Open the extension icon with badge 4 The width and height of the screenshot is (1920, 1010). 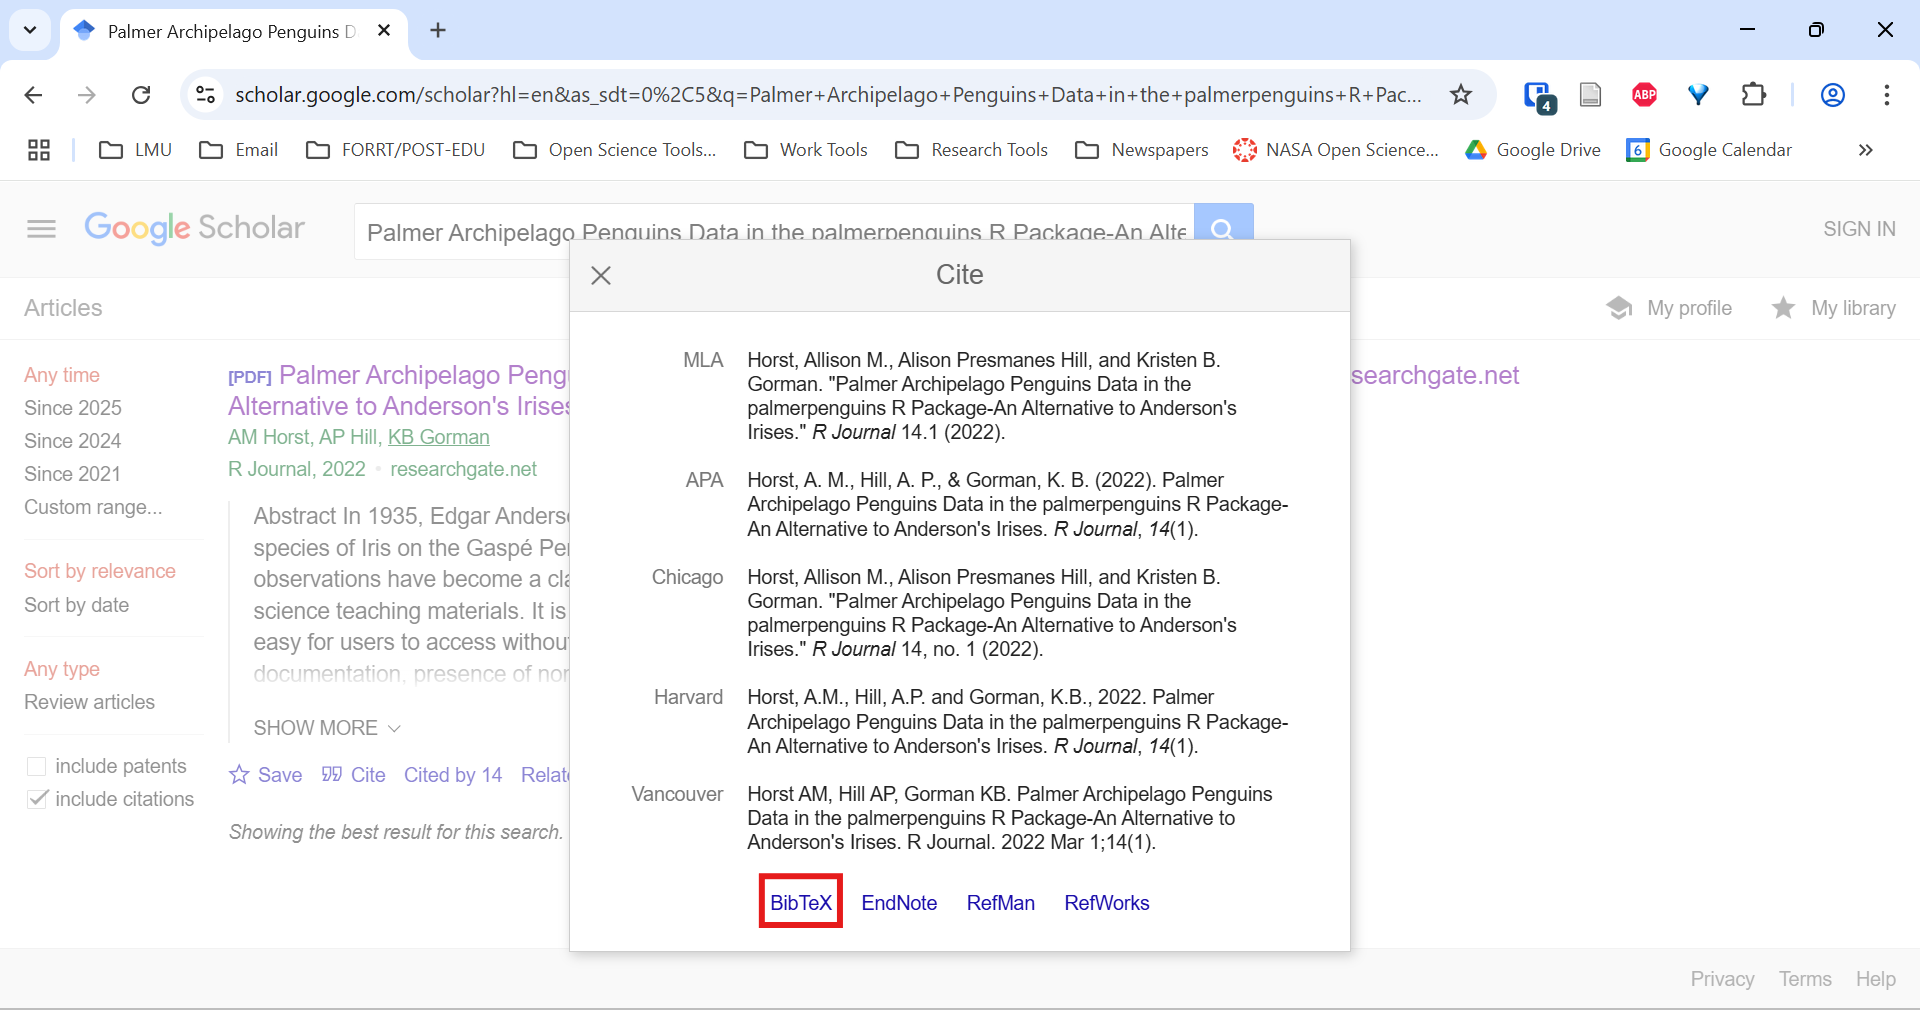[x=1538, y=96]
